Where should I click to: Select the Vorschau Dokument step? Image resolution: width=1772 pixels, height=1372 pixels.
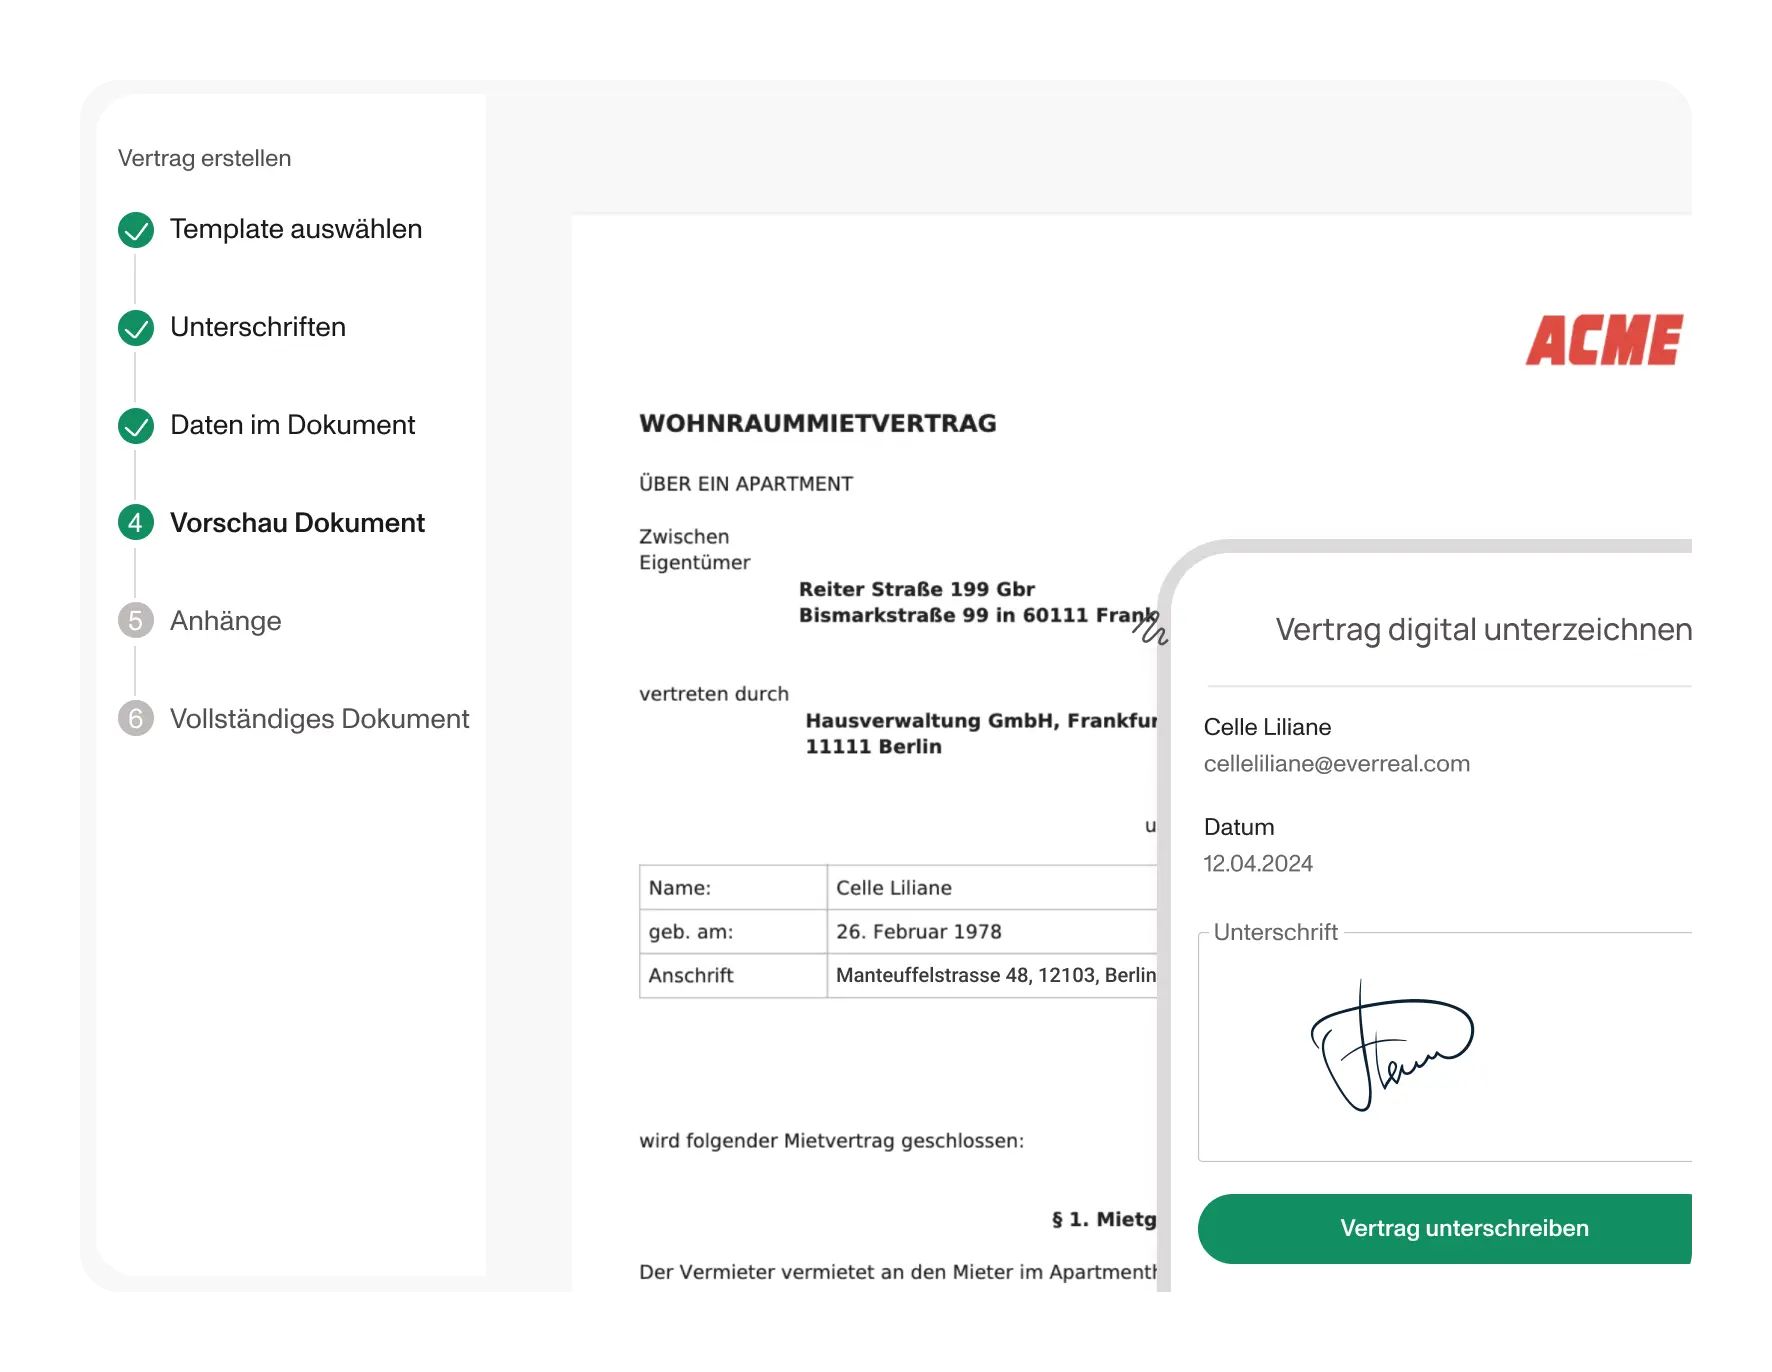297,523
